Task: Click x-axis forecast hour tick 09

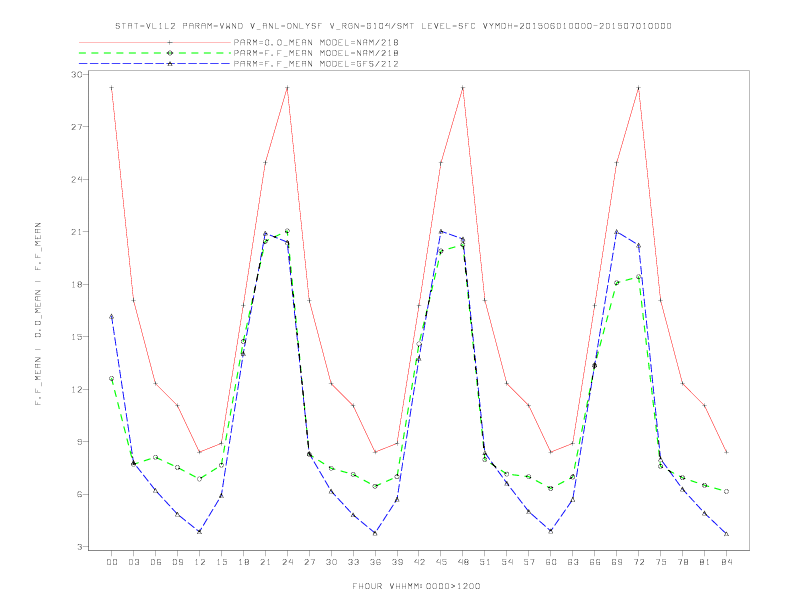Action: click(x=177, y=562)
